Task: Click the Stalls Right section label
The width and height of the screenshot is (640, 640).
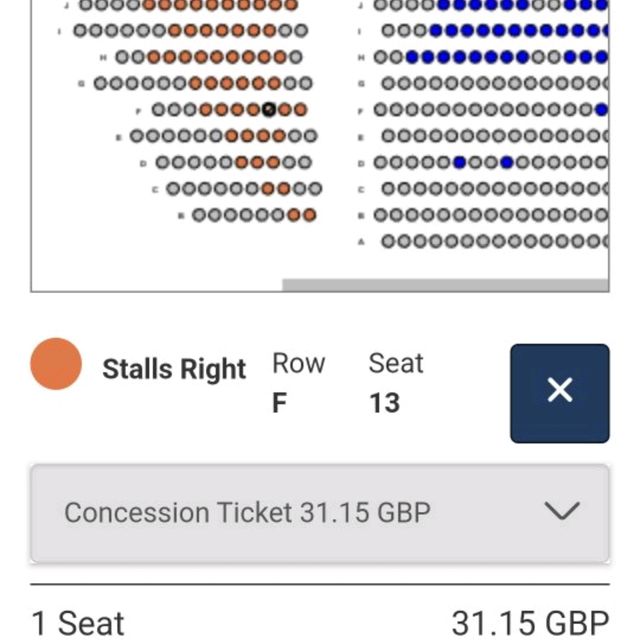Action: (174, 369)
